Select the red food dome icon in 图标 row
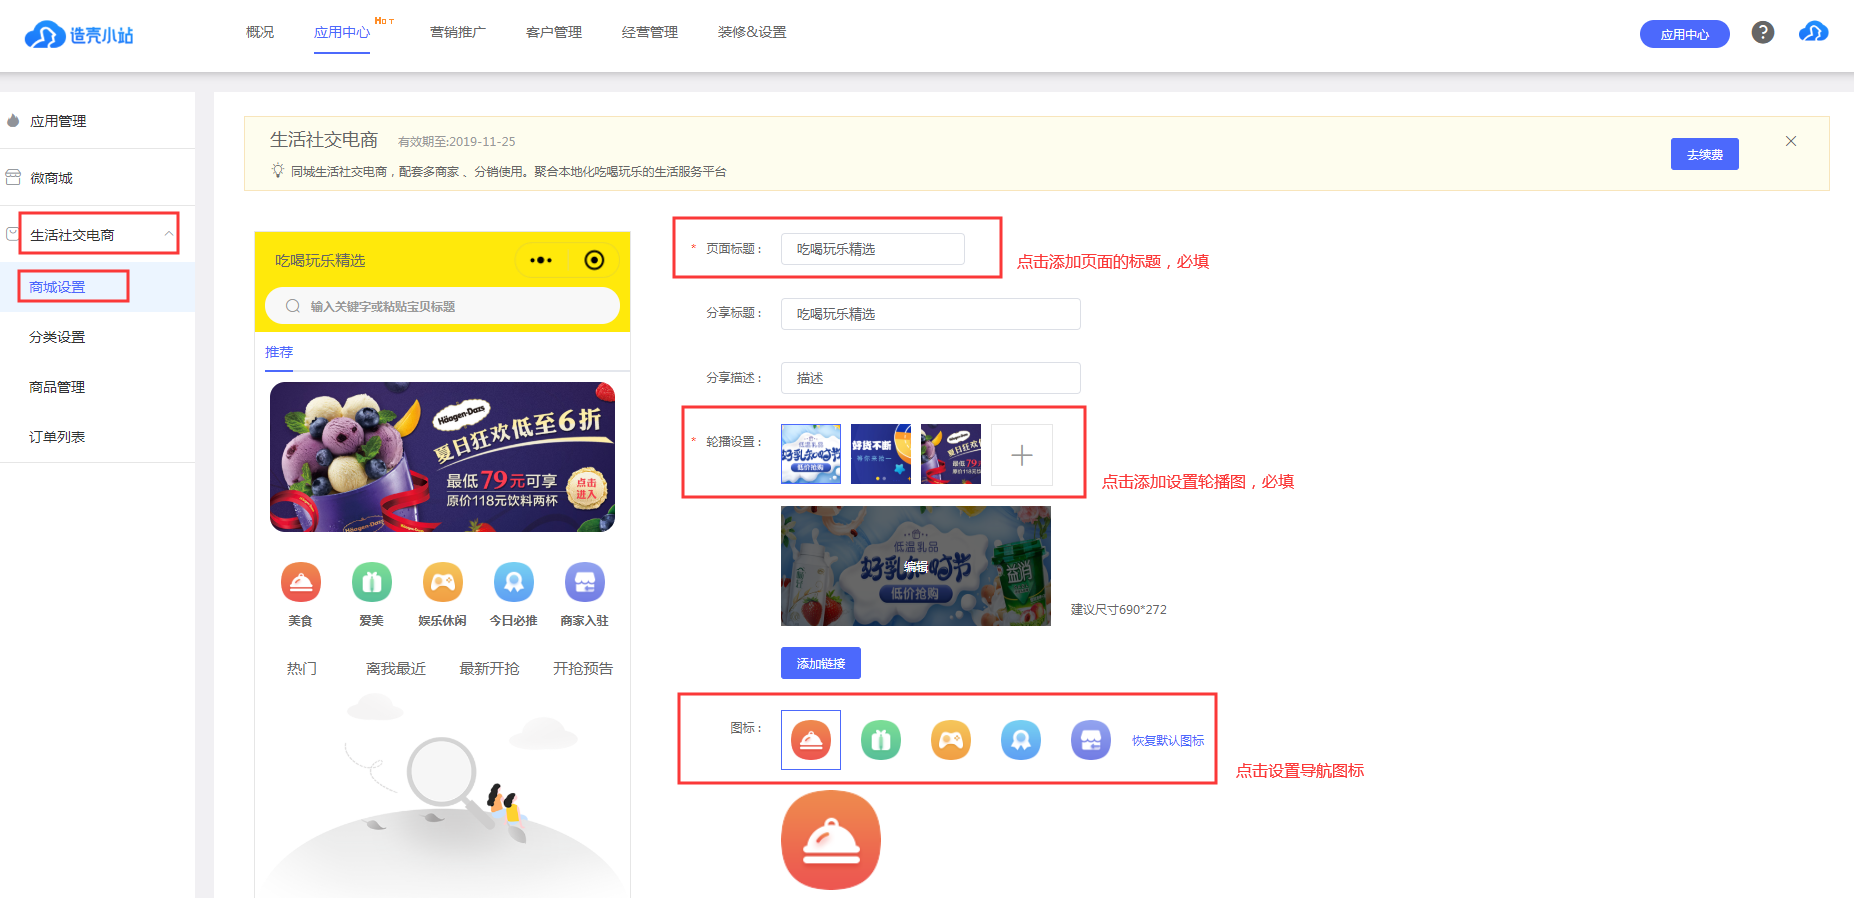Screen dimensions: 1854x898 pyautogui.click(x=811, y=740)
